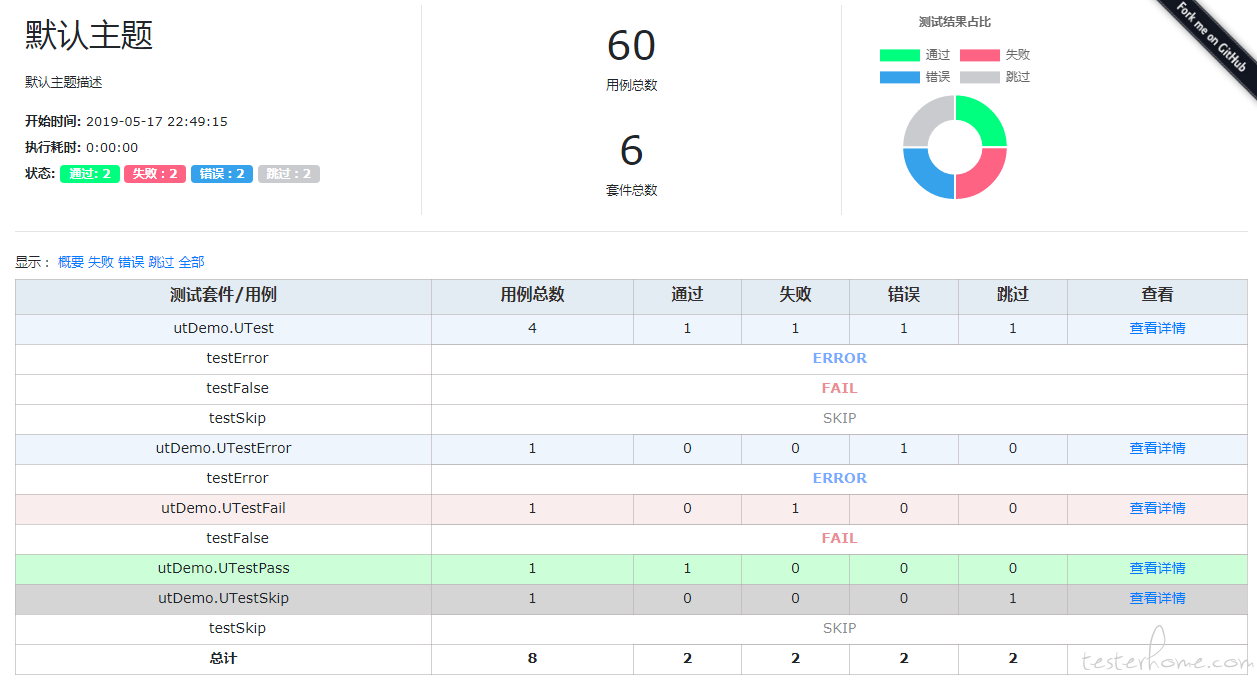Image resolution: width=1257 pixels, height=687 pixels.
Task: Click SKIP result under utDemo.UTestSkip
Action: coord(839,628)
